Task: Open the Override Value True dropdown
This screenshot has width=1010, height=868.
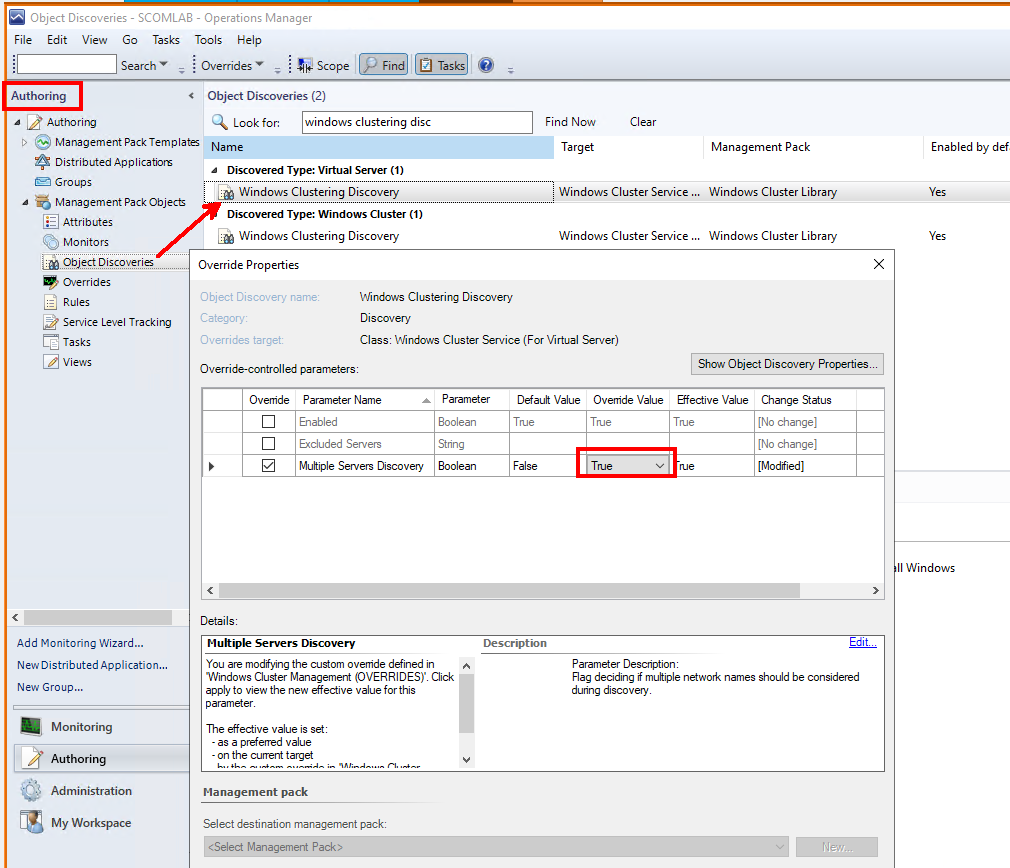Action: [659, 466]
